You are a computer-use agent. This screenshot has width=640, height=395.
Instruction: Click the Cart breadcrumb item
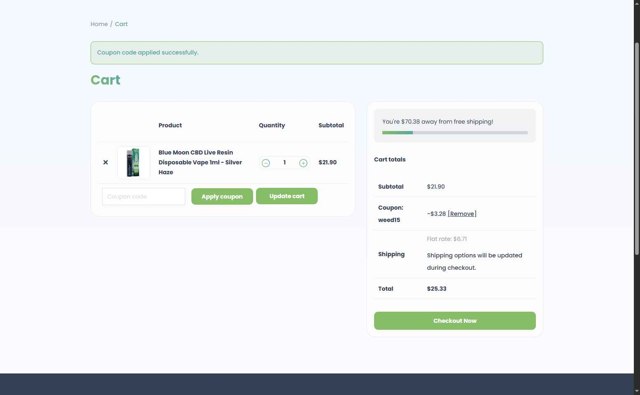121,24
